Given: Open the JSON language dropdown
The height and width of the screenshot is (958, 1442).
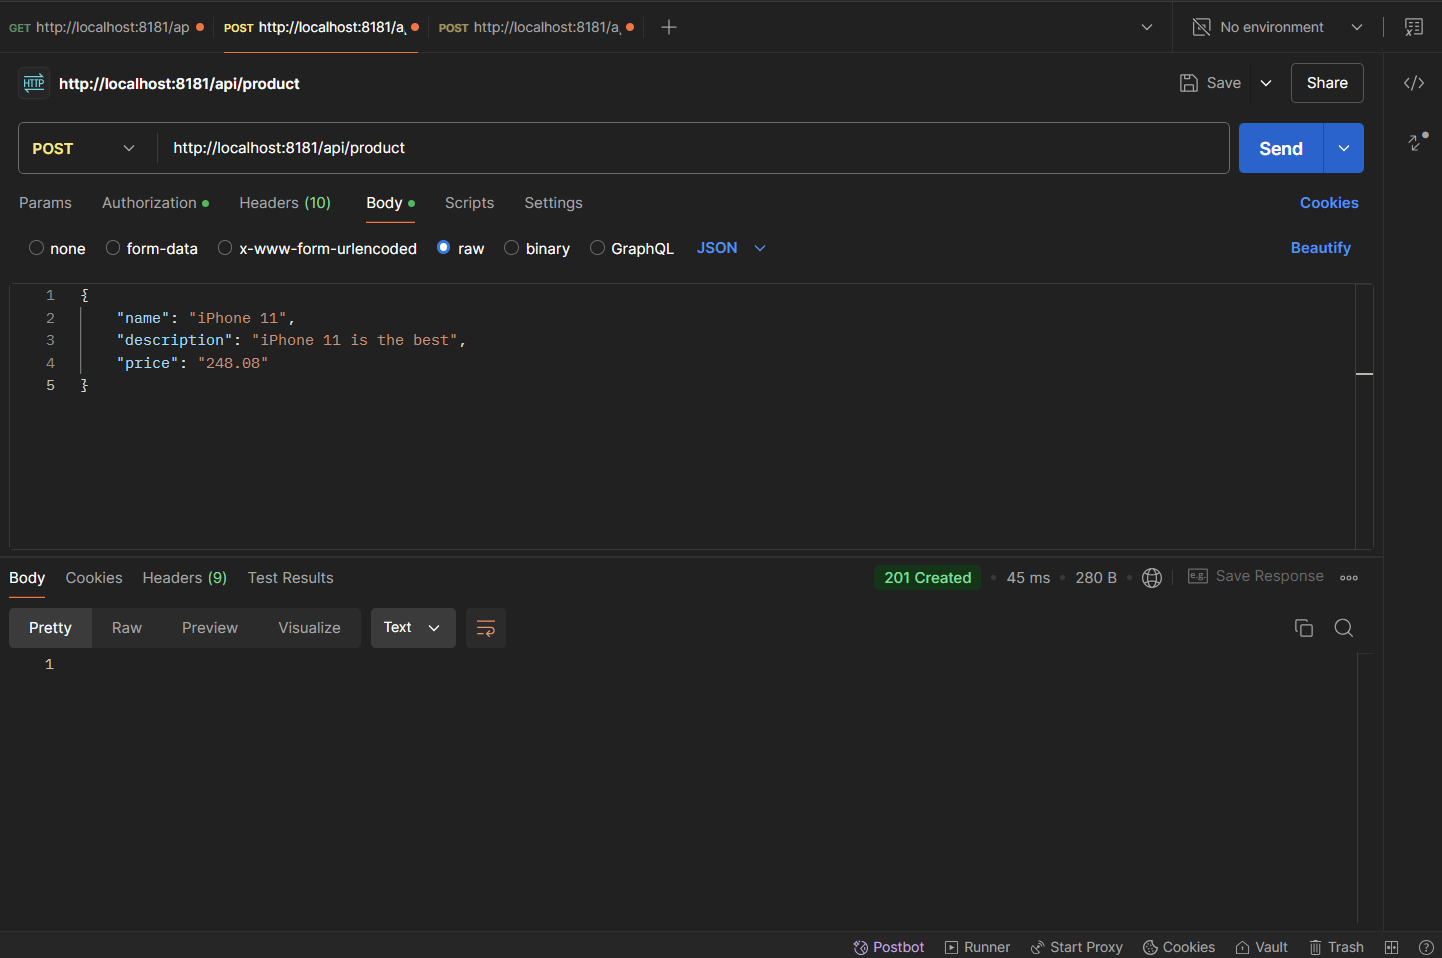Looking at the screenshot, I should (x=731, y=247).
